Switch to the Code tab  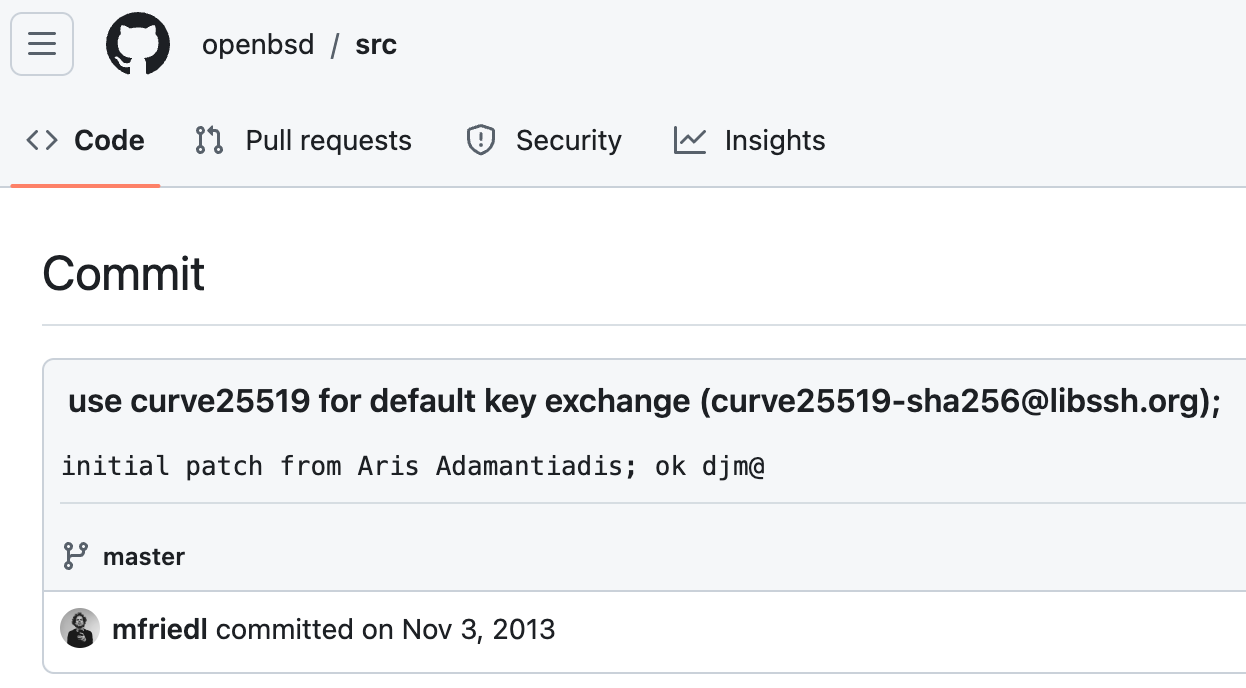[85, 140]
